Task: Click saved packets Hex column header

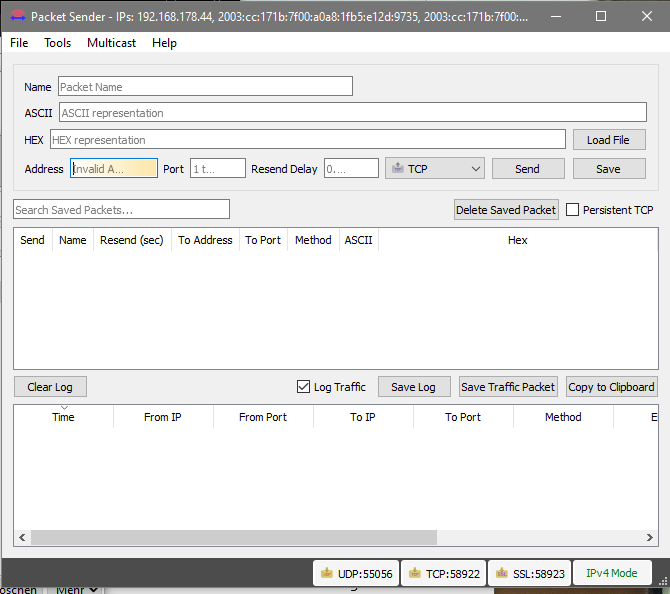Action: coord(517,240)
